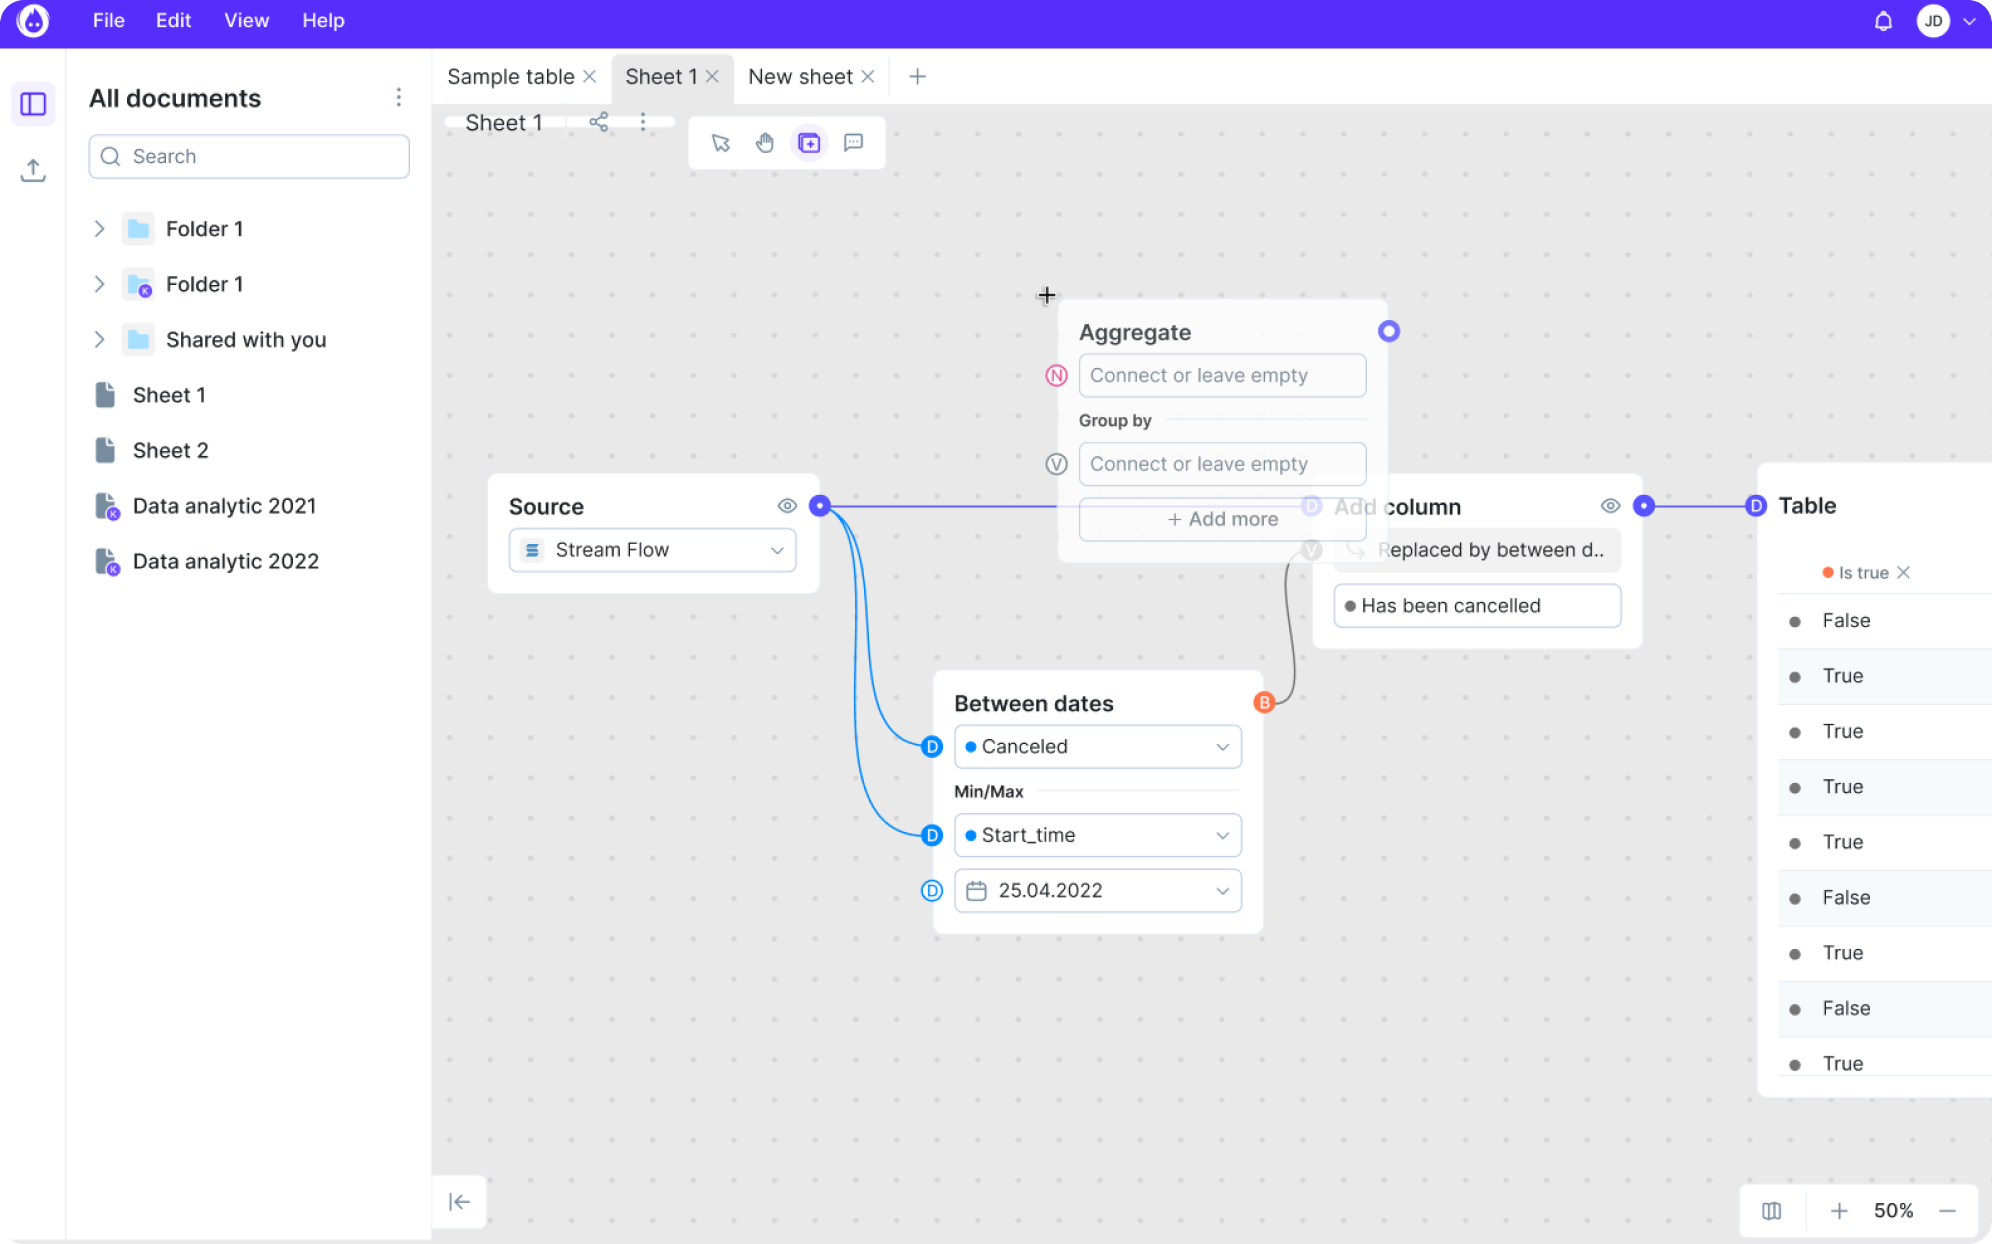Select the pointer cursor tool
Image resolution: width=1992 pixels, height=1244 pixels.
pos(720,143)
